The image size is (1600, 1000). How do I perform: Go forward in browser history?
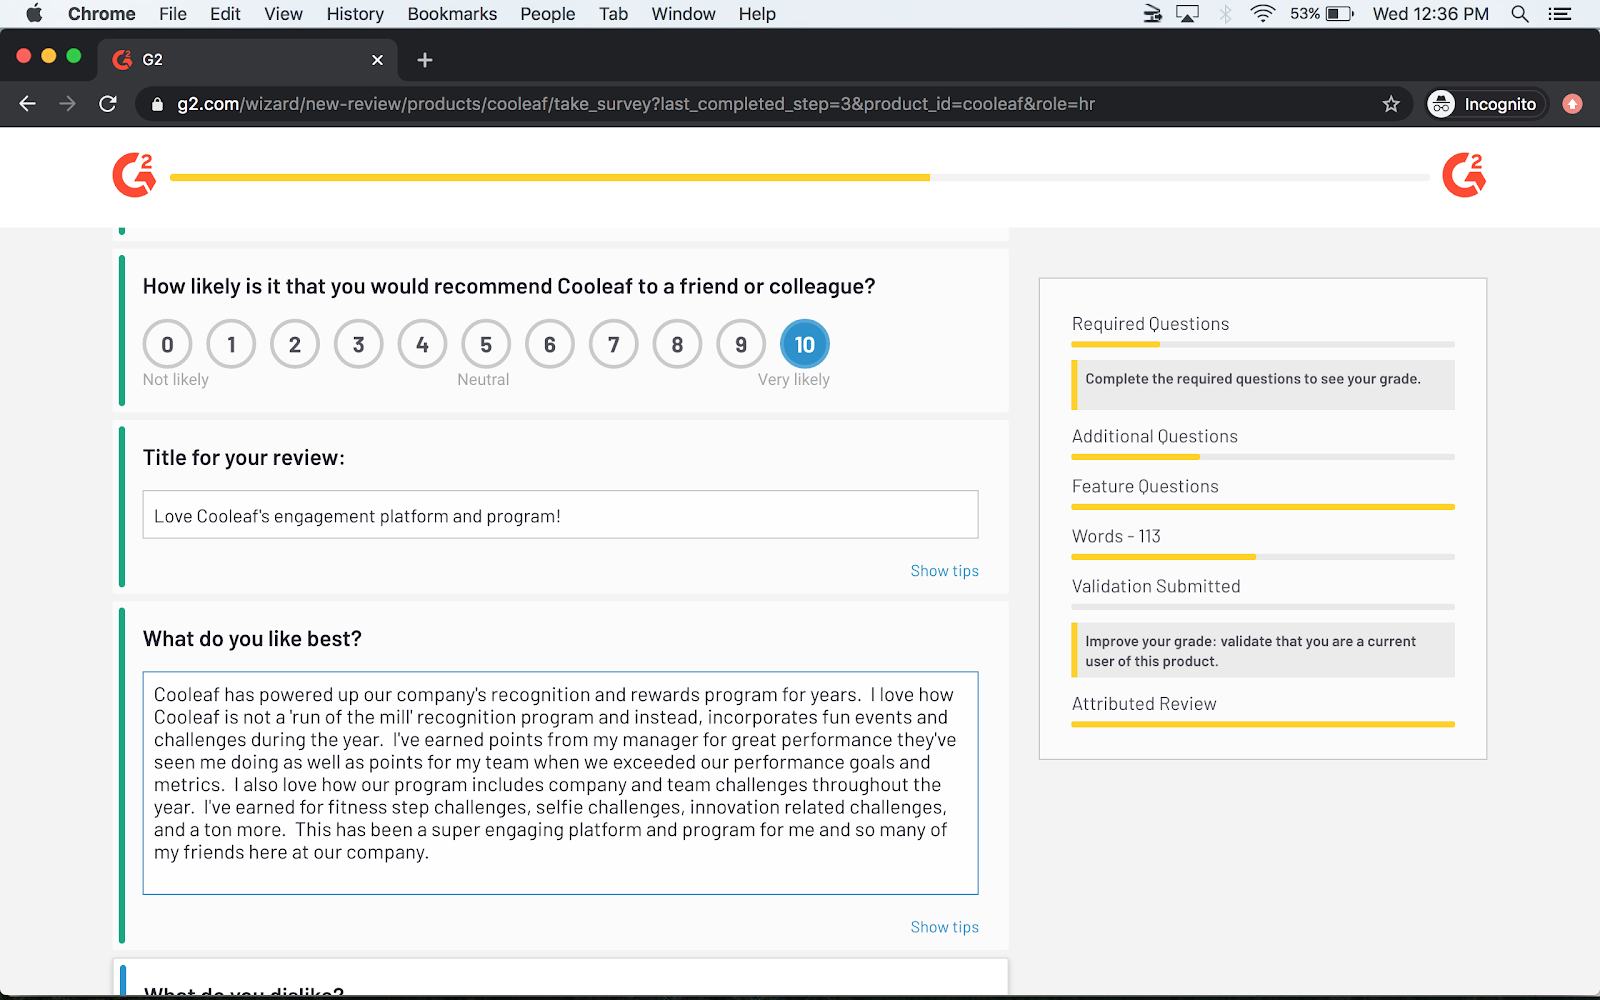67,104
